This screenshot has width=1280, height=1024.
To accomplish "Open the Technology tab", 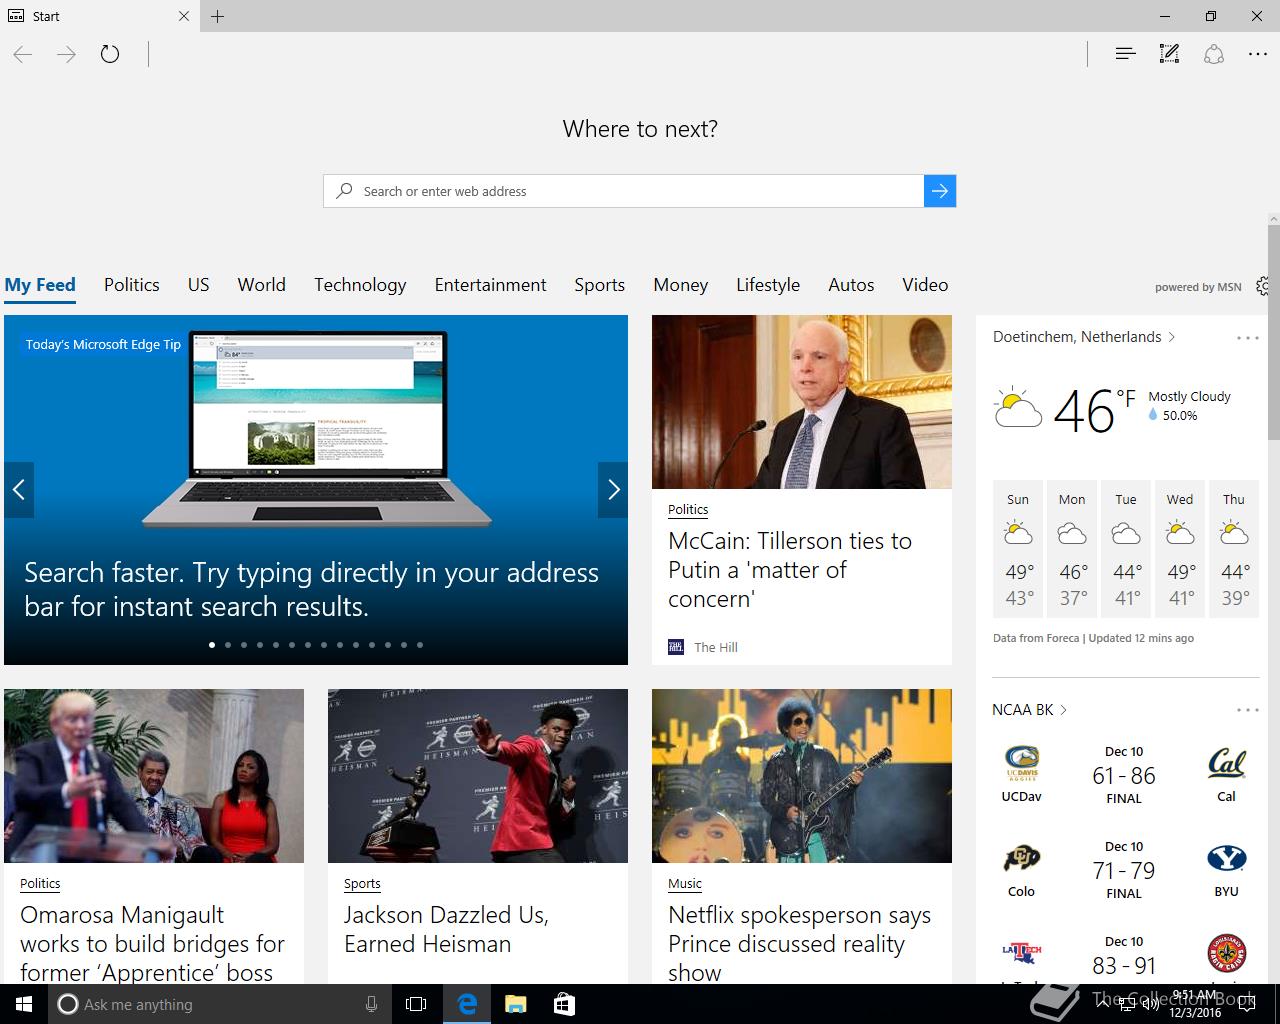I will click(360, 285).
